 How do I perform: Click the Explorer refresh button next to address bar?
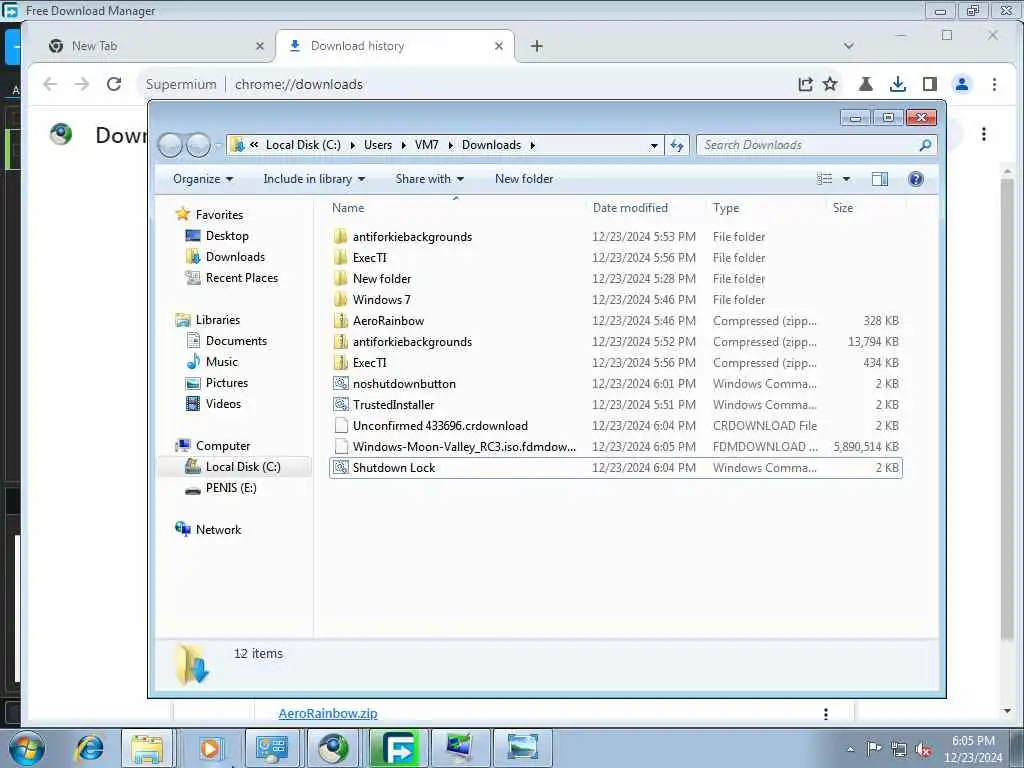coord(677,145)
